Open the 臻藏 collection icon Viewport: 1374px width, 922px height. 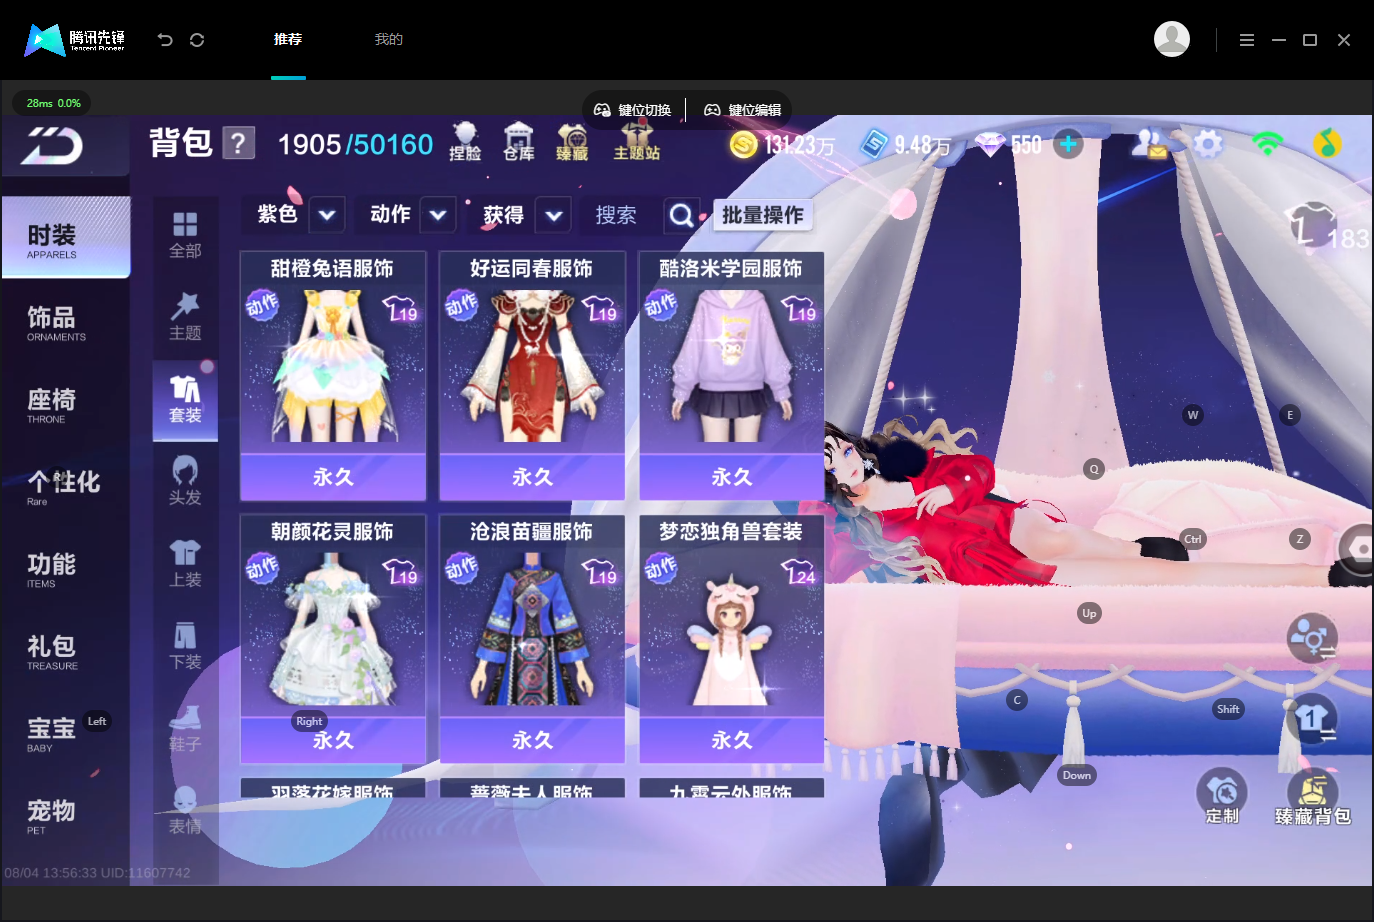click(572, 141)
